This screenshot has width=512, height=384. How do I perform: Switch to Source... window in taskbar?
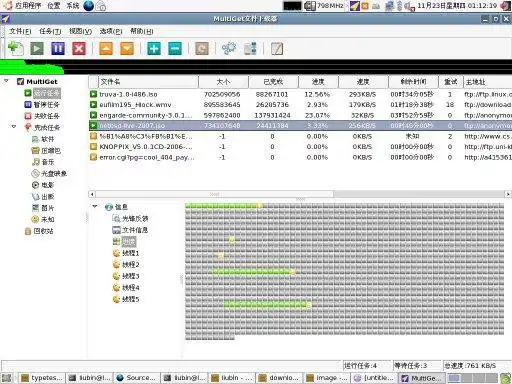[137, 378]
